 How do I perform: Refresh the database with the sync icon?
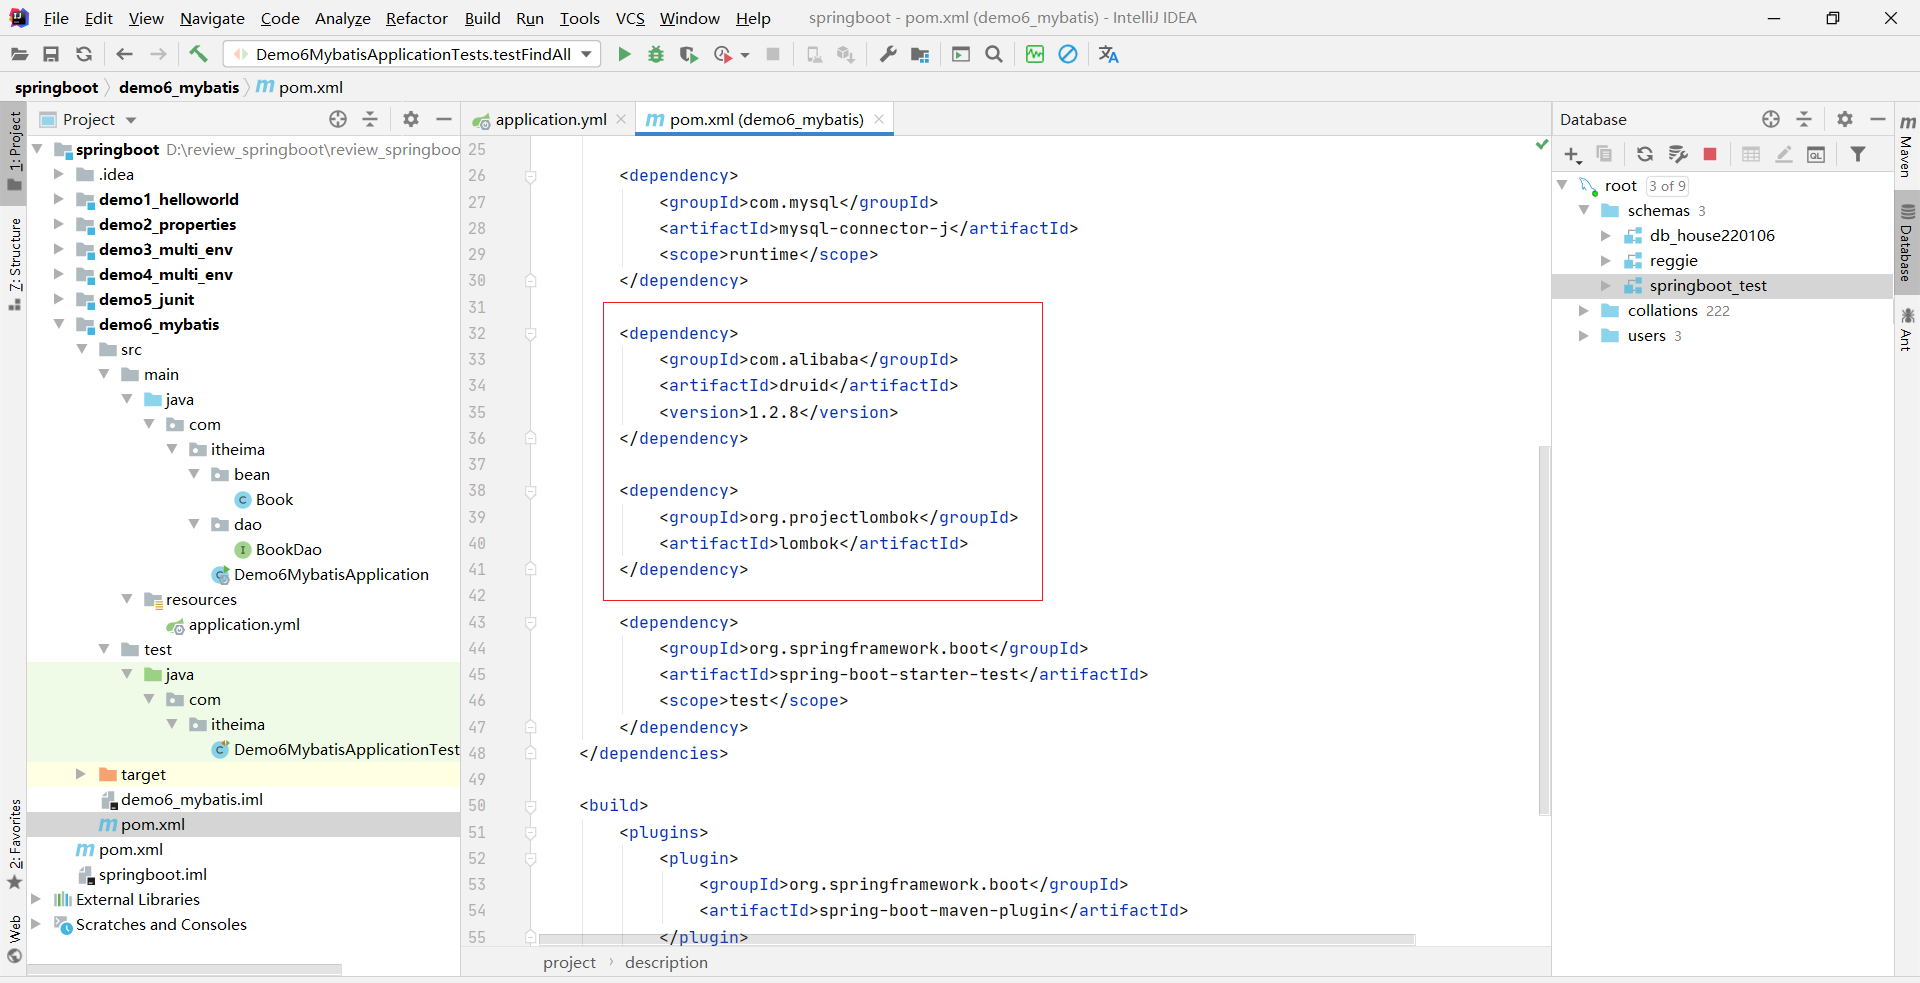click(x=1645, y=154)
